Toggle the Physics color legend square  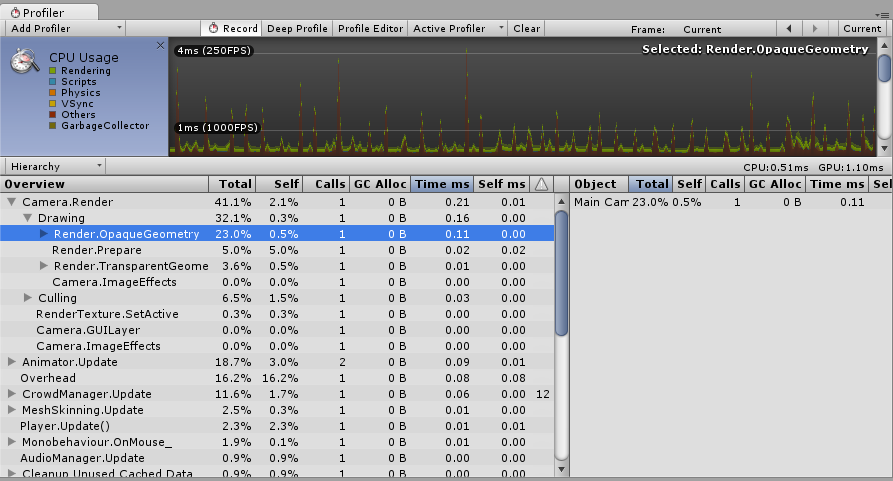coord(52,92)
